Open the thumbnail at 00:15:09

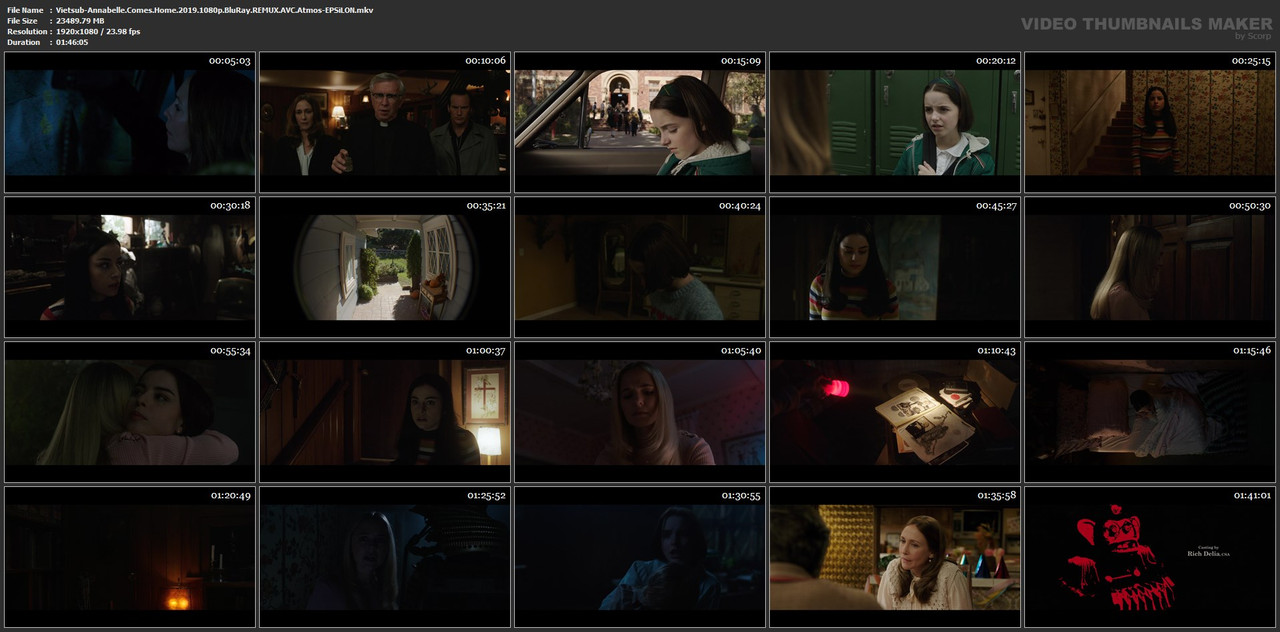(x=640, y=122)
